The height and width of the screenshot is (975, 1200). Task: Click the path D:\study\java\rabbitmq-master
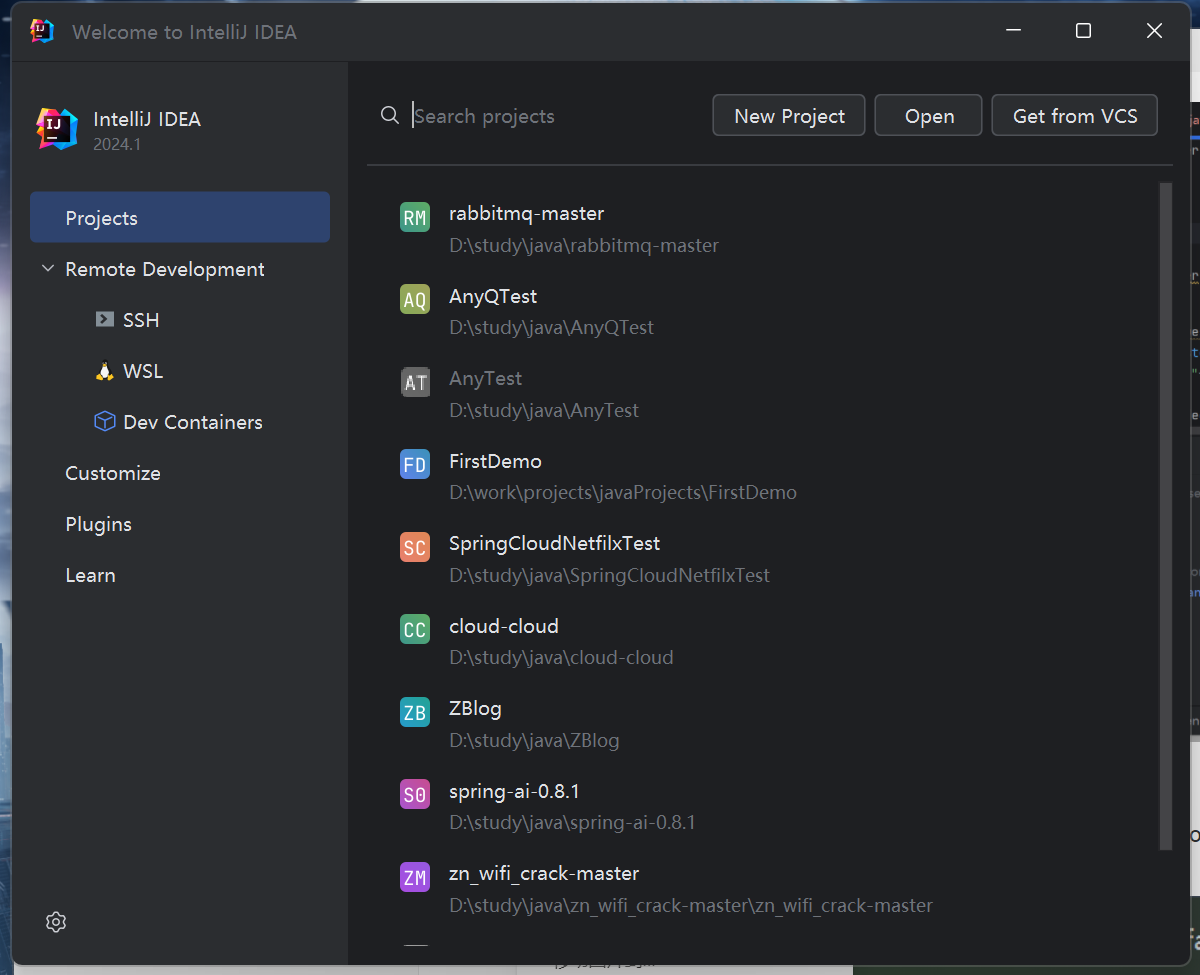(x=584, y=245)
